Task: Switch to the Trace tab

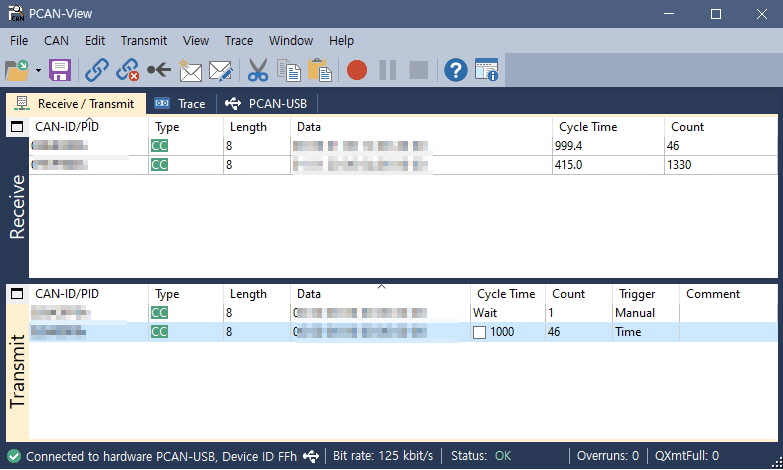Action: click(181, 104)
